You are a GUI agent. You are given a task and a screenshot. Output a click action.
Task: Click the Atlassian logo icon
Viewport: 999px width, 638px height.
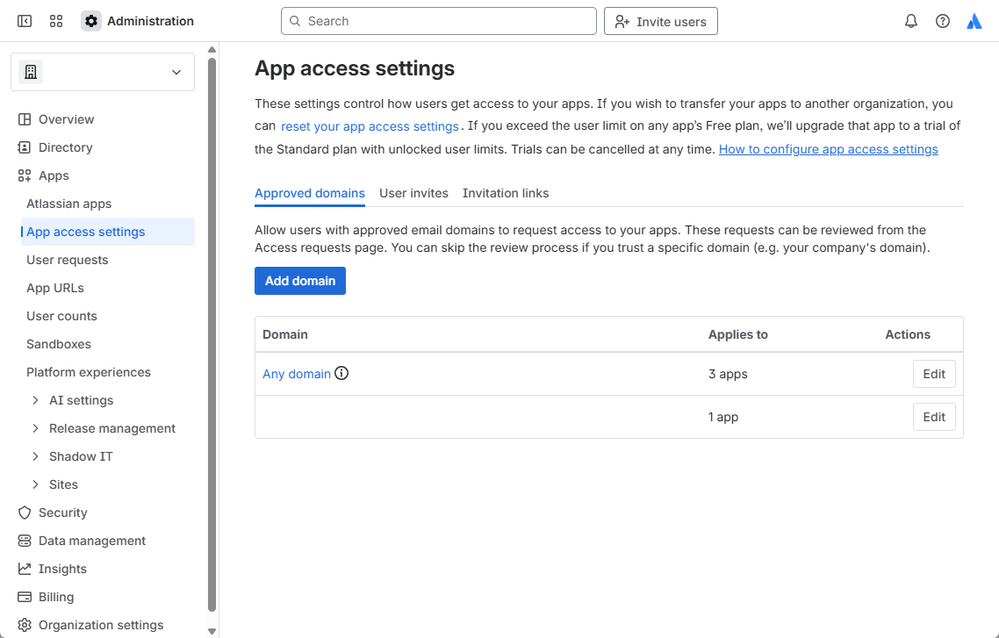click(x=975, y=21)
